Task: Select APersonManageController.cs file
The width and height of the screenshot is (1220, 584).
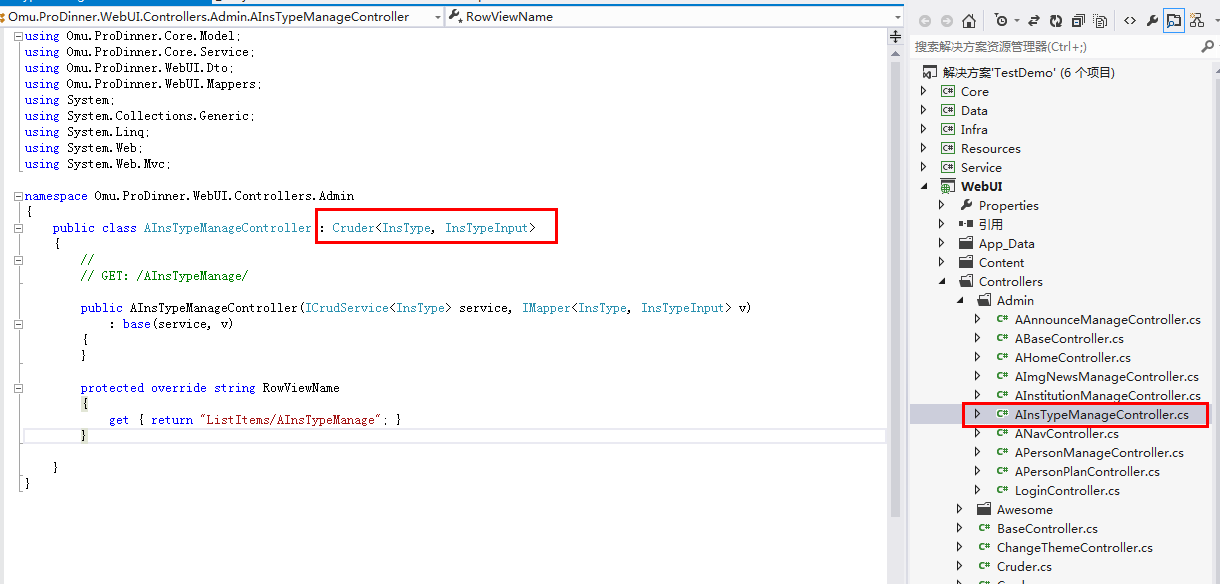Action: click(x=1098, y=452)
